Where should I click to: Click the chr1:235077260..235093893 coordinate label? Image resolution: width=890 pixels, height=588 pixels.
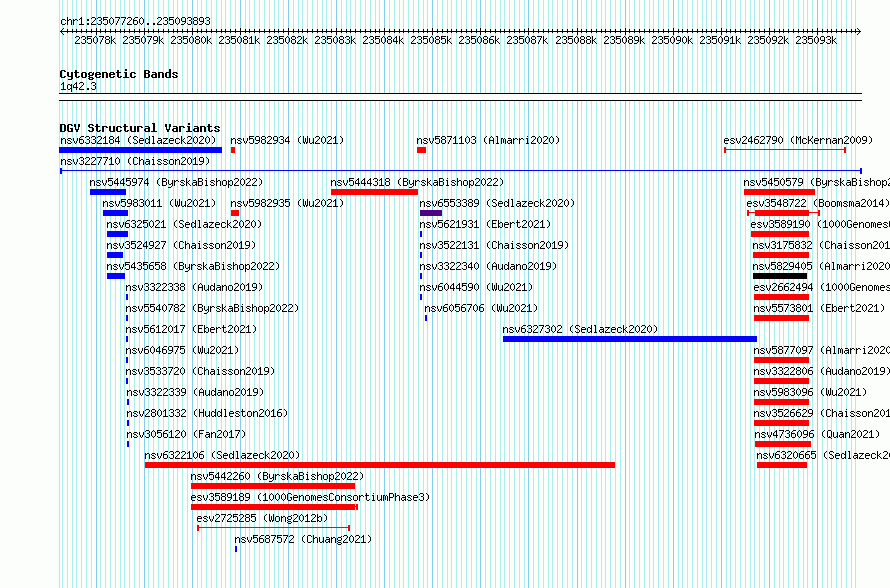pos(135,21)
